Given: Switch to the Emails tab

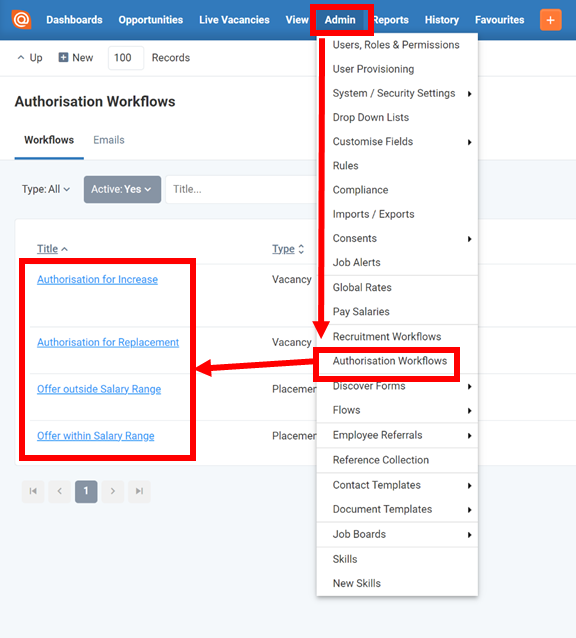Looking at the screenshot, I should [109, 140].
